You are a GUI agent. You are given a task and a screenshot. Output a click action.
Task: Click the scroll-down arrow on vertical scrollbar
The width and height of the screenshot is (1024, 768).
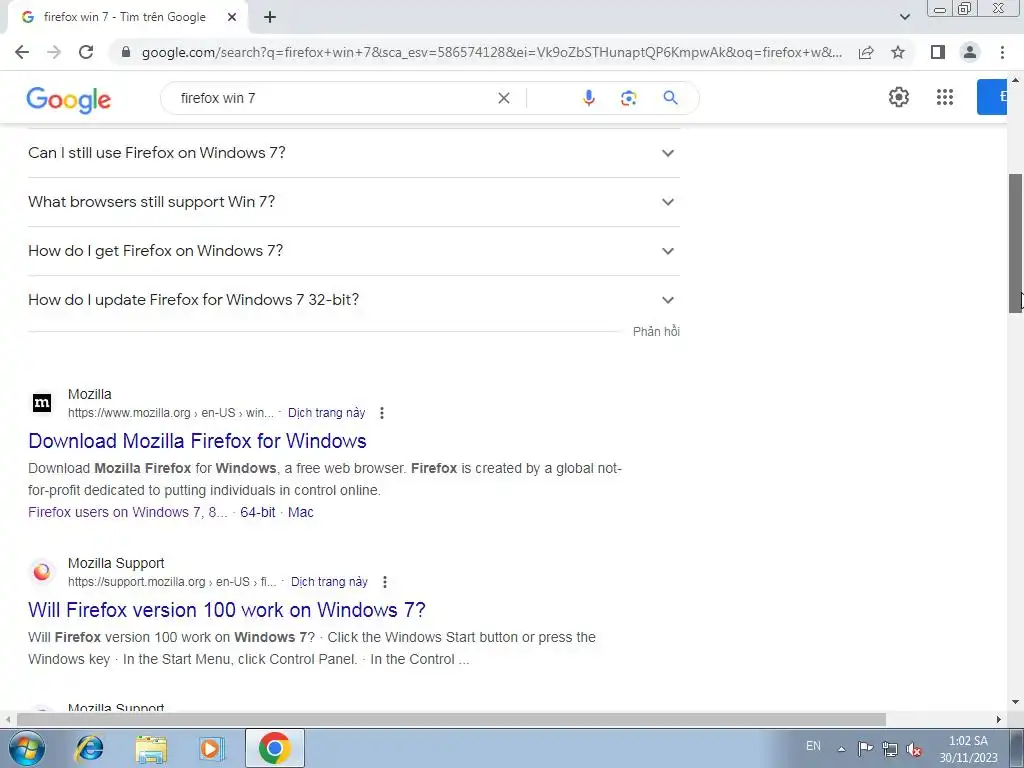(x=1016, y=703)
